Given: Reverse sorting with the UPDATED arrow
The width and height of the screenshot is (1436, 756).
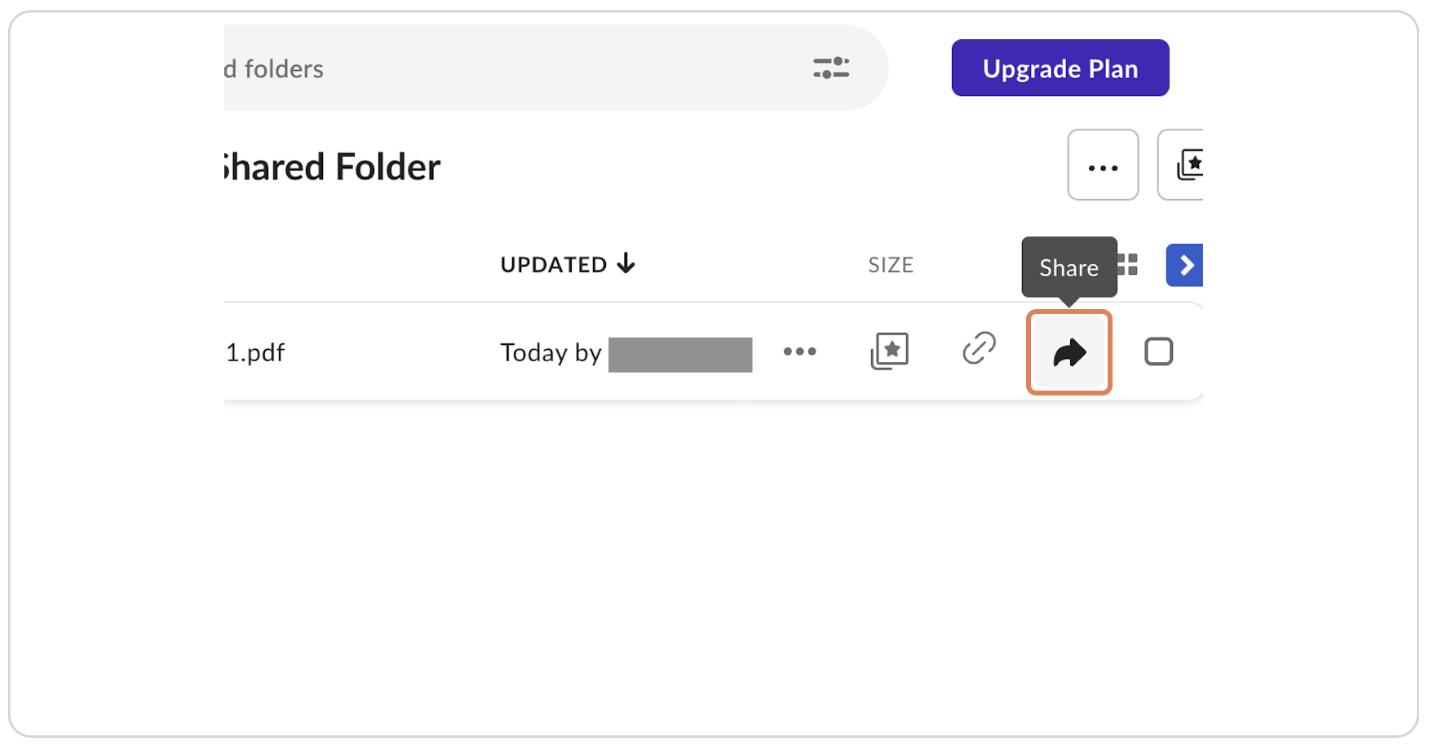Looking at the screenshot, I should [625, 264].
